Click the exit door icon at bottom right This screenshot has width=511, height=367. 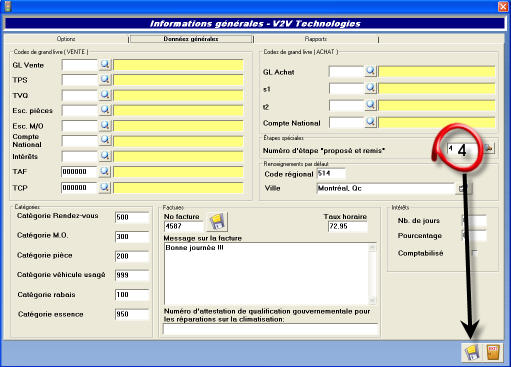(x=493, y=352)
